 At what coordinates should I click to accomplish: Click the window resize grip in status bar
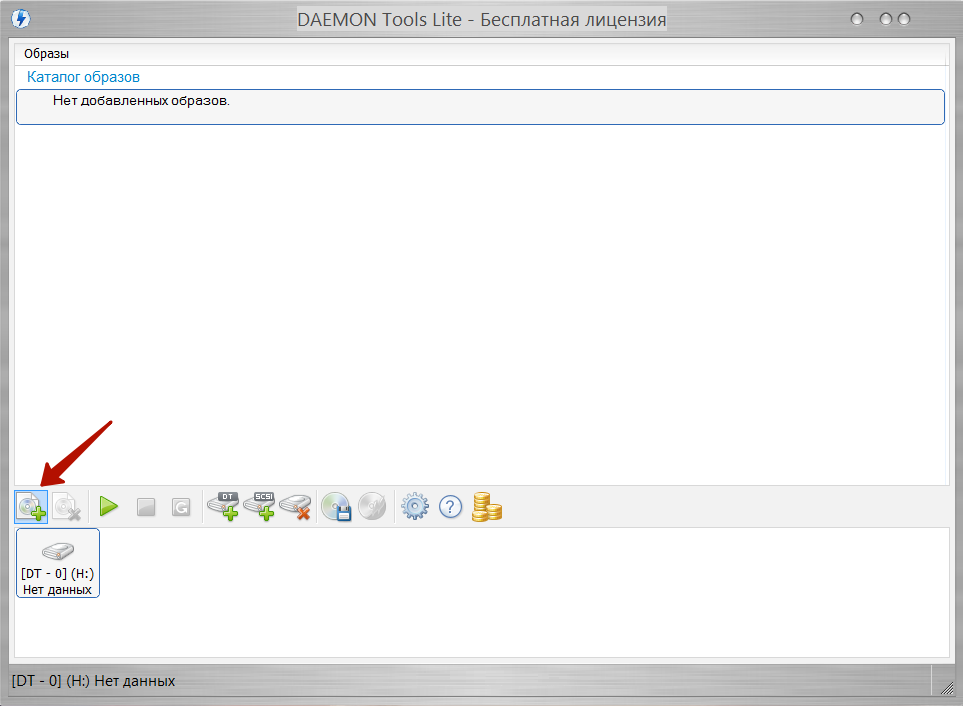click(942, 684)
